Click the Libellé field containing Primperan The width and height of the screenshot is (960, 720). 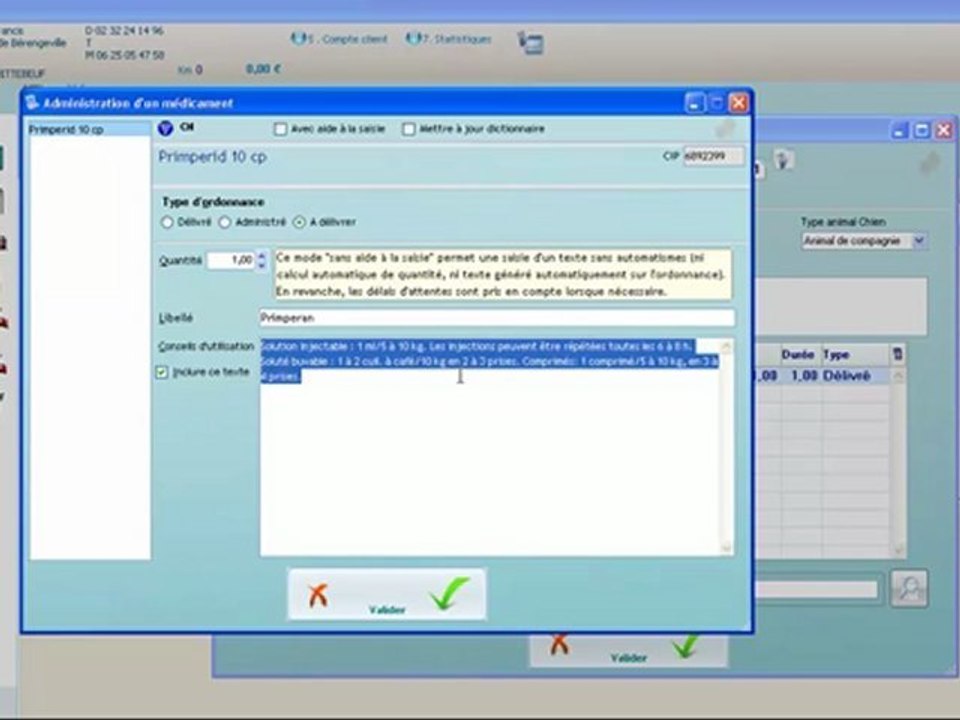point(497,318)
